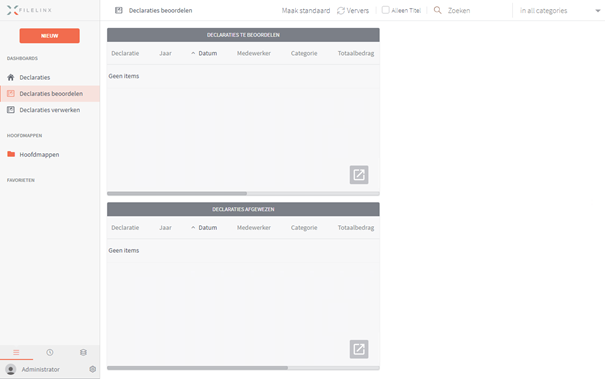The height and width of the screenshot is (379, 605).
Task: Sort Afgewezen table by Categorie
Action: click(304, 228)
